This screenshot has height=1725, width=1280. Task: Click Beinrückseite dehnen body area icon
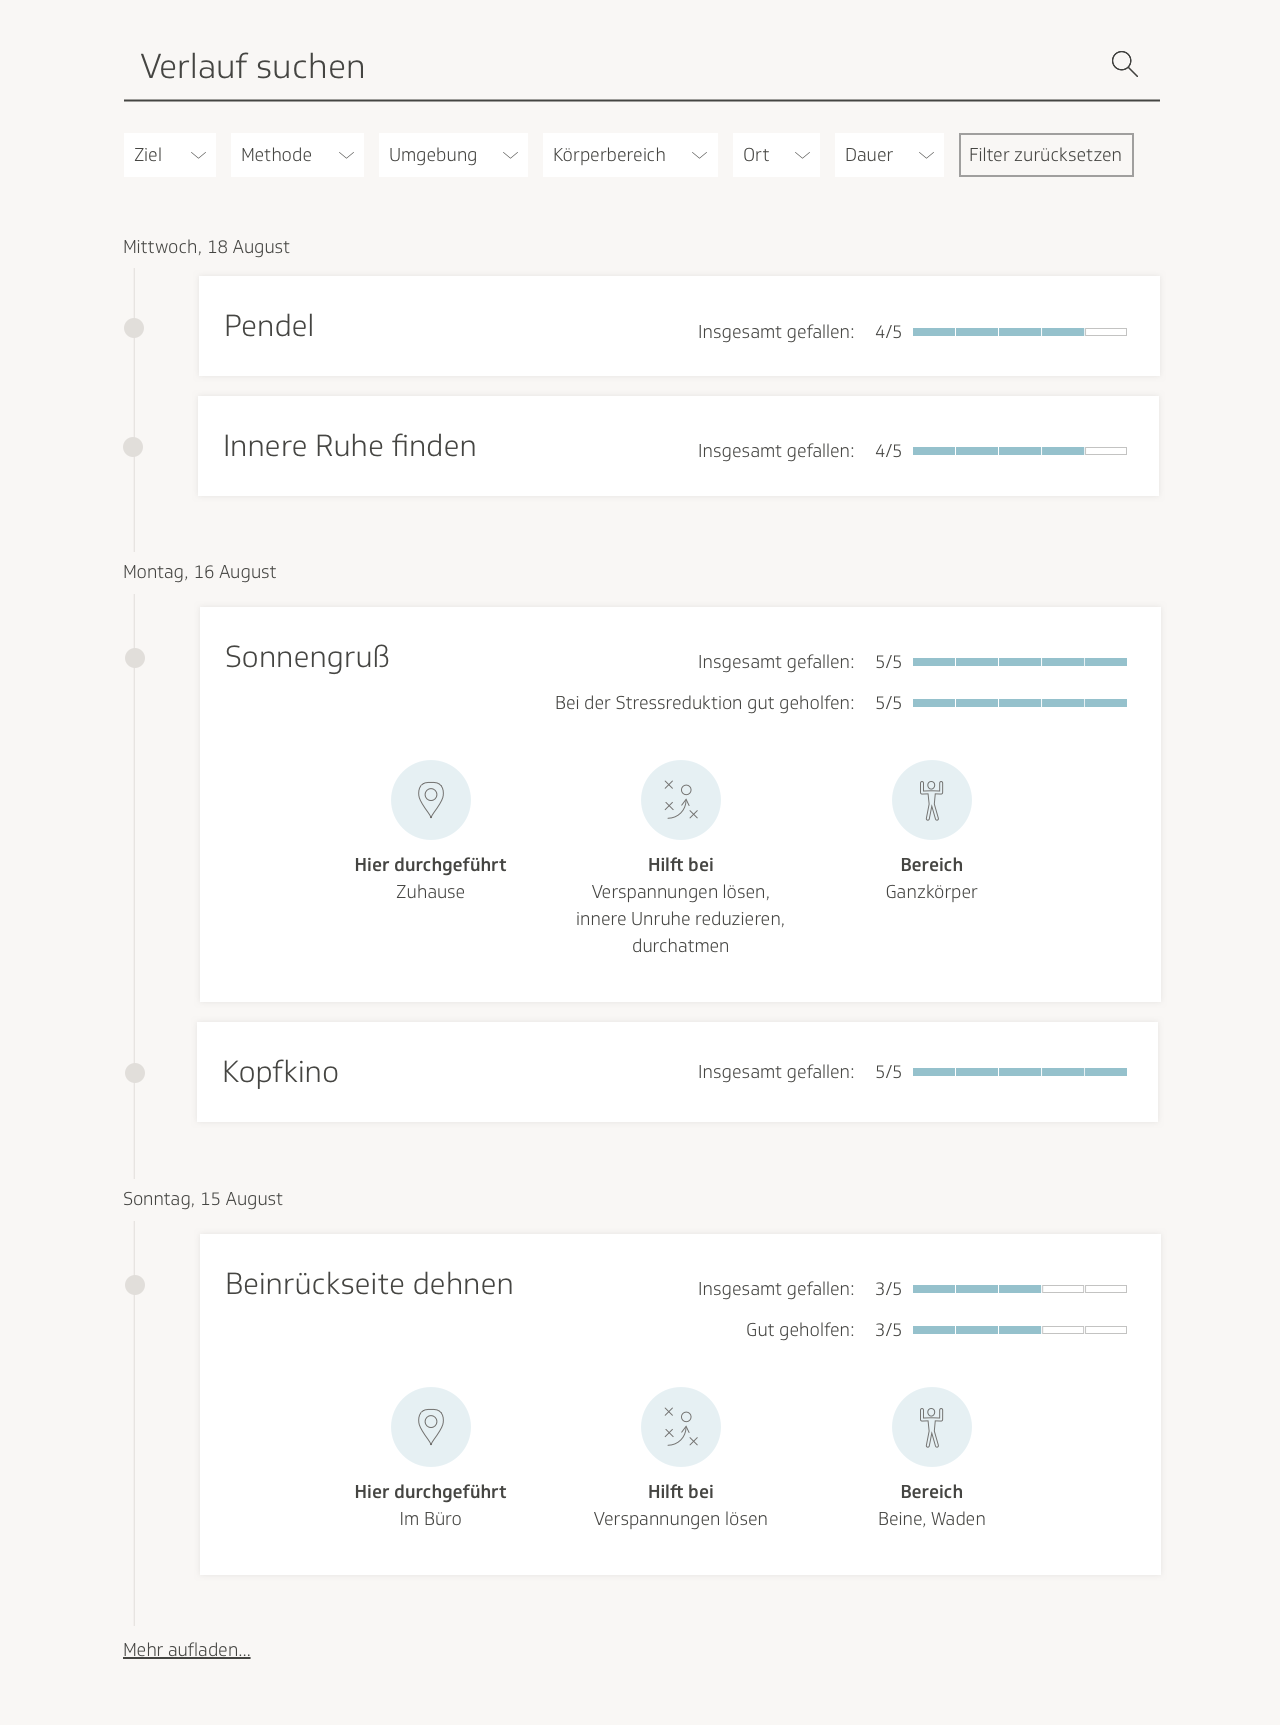932,1427
